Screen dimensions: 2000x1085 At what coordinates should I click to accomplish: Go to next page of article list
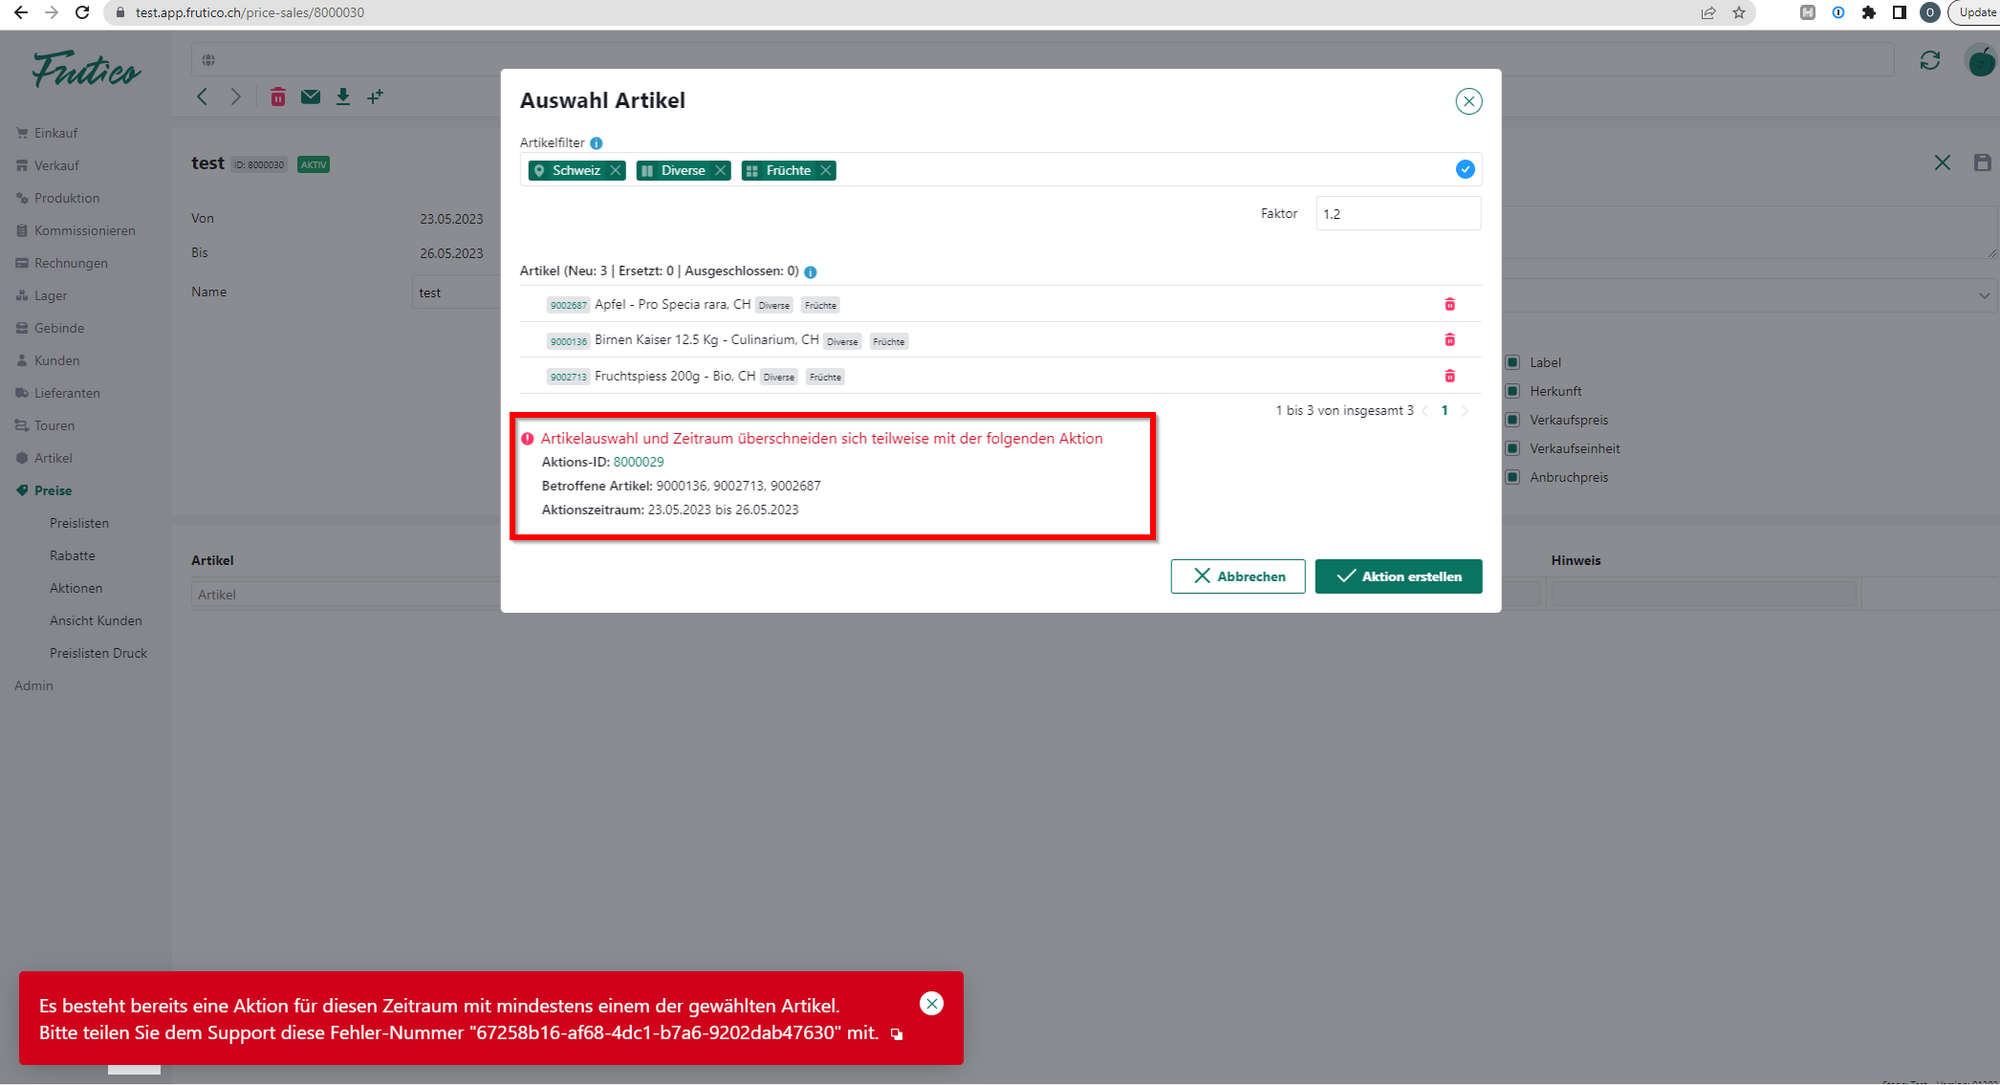click(1465, 411)
